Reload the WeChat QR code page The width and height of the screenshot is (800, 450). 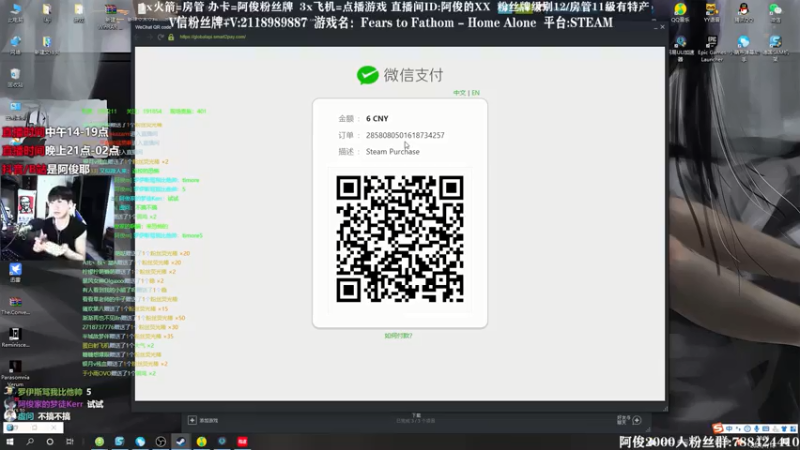click(x=161, y=37)
